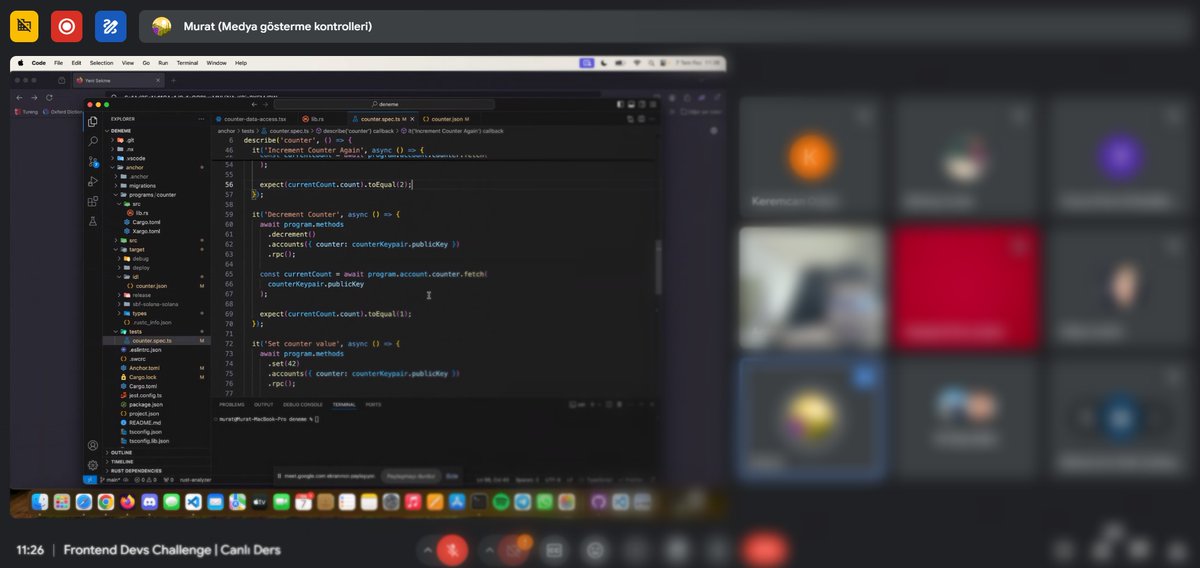Open microphone options chevron in Meet
Image resolution: width=1200 pixels, height=568 pixels.
(x=428, y=549)
